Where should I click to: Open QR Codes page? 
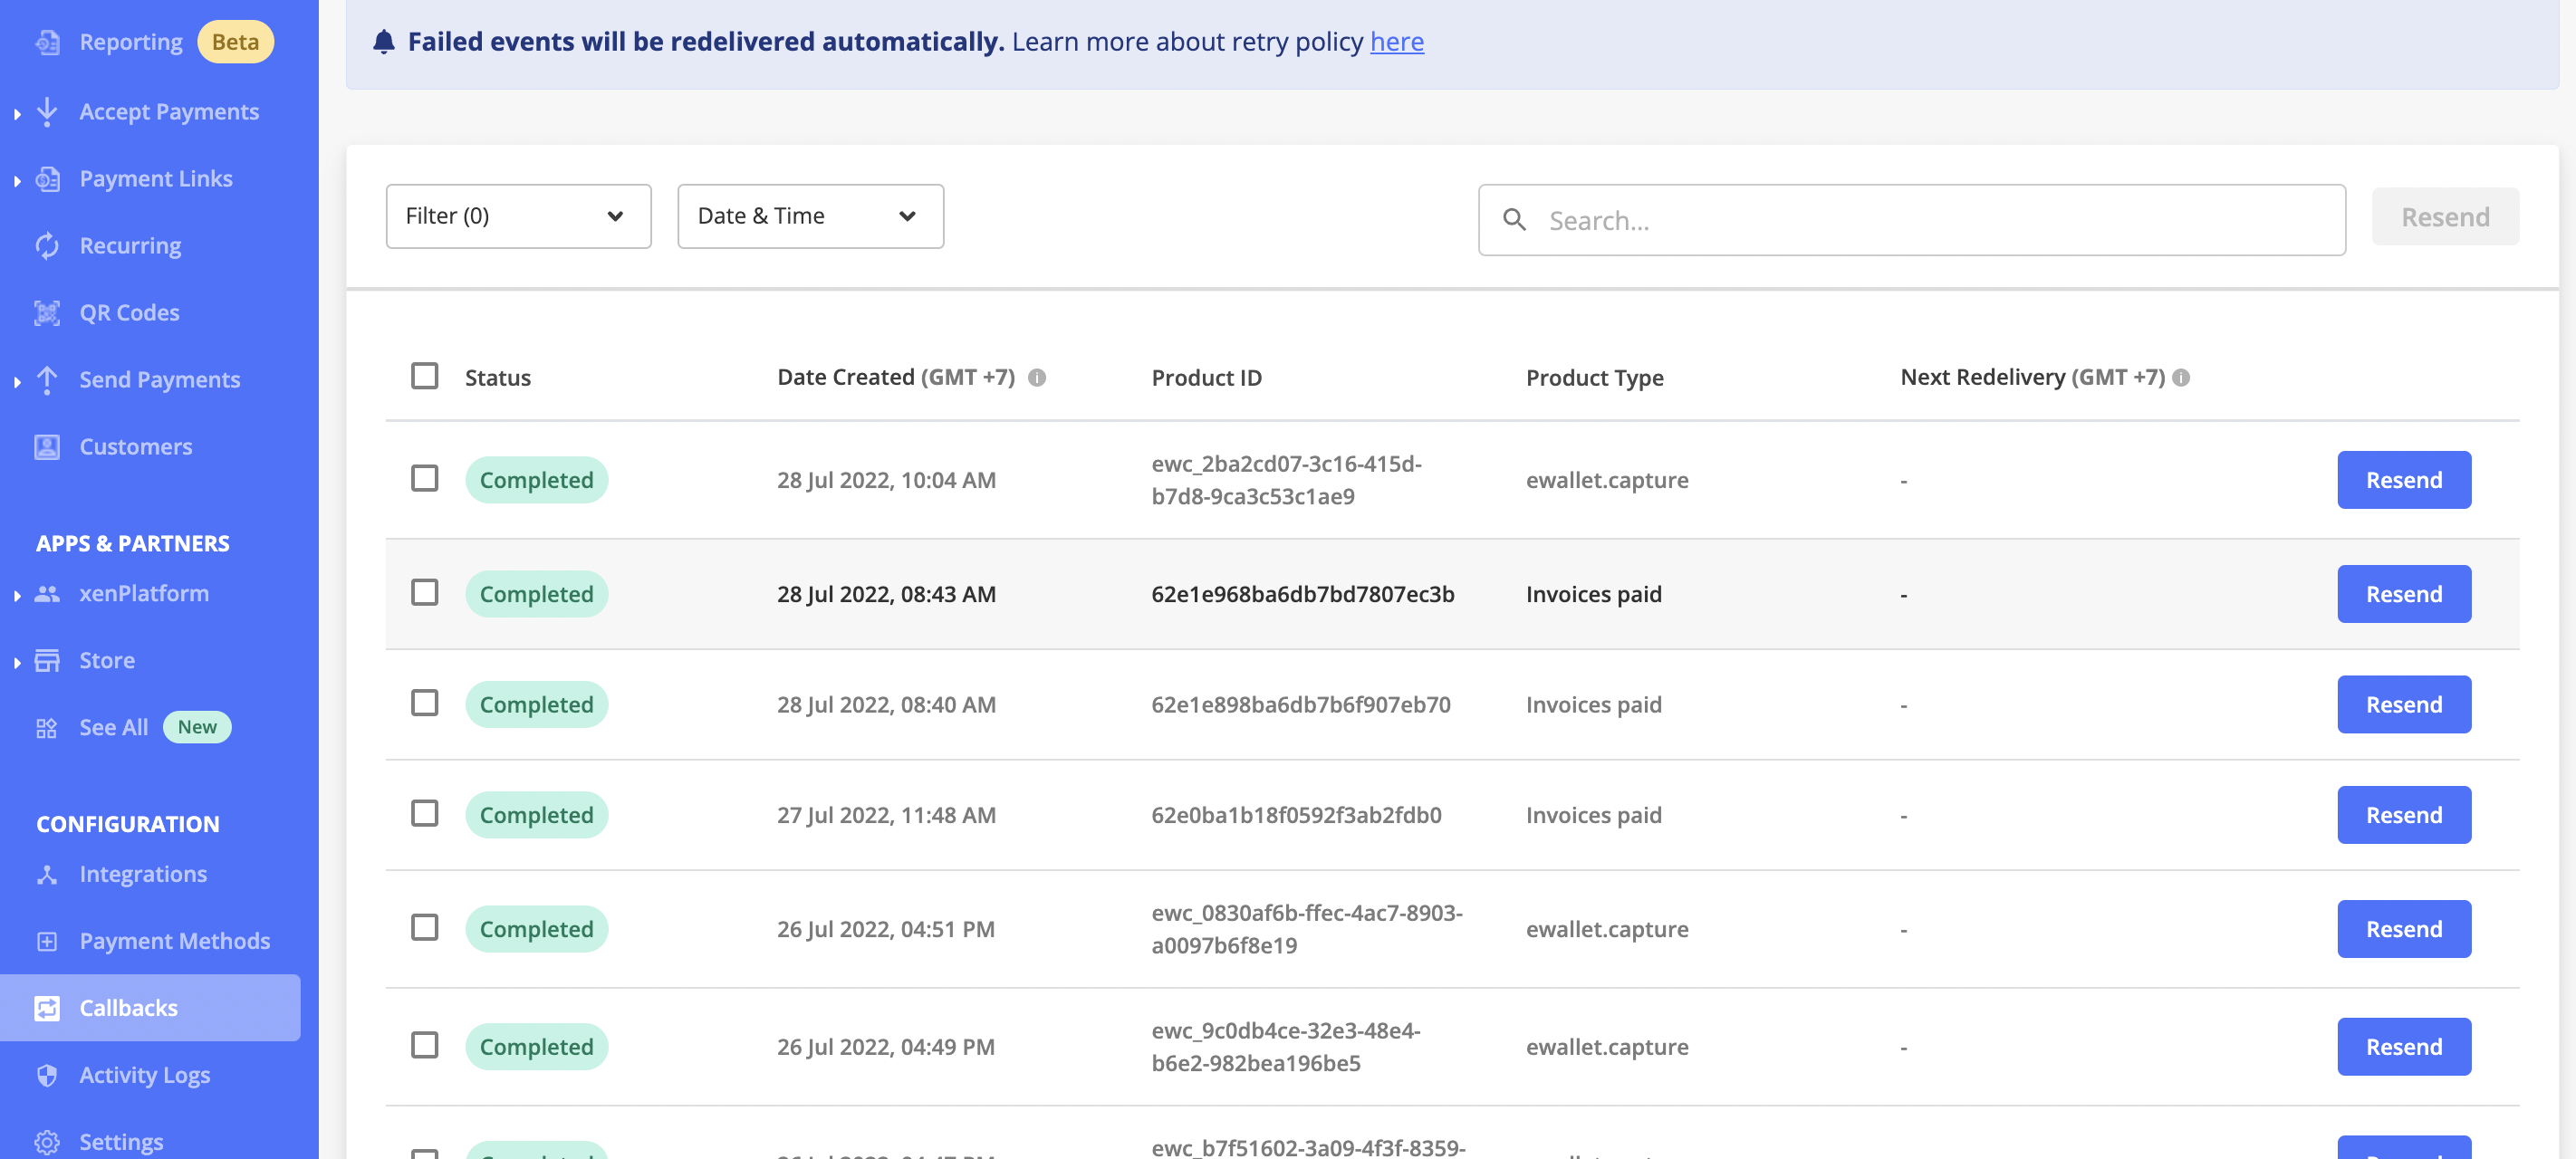click(x=129, y=313)
